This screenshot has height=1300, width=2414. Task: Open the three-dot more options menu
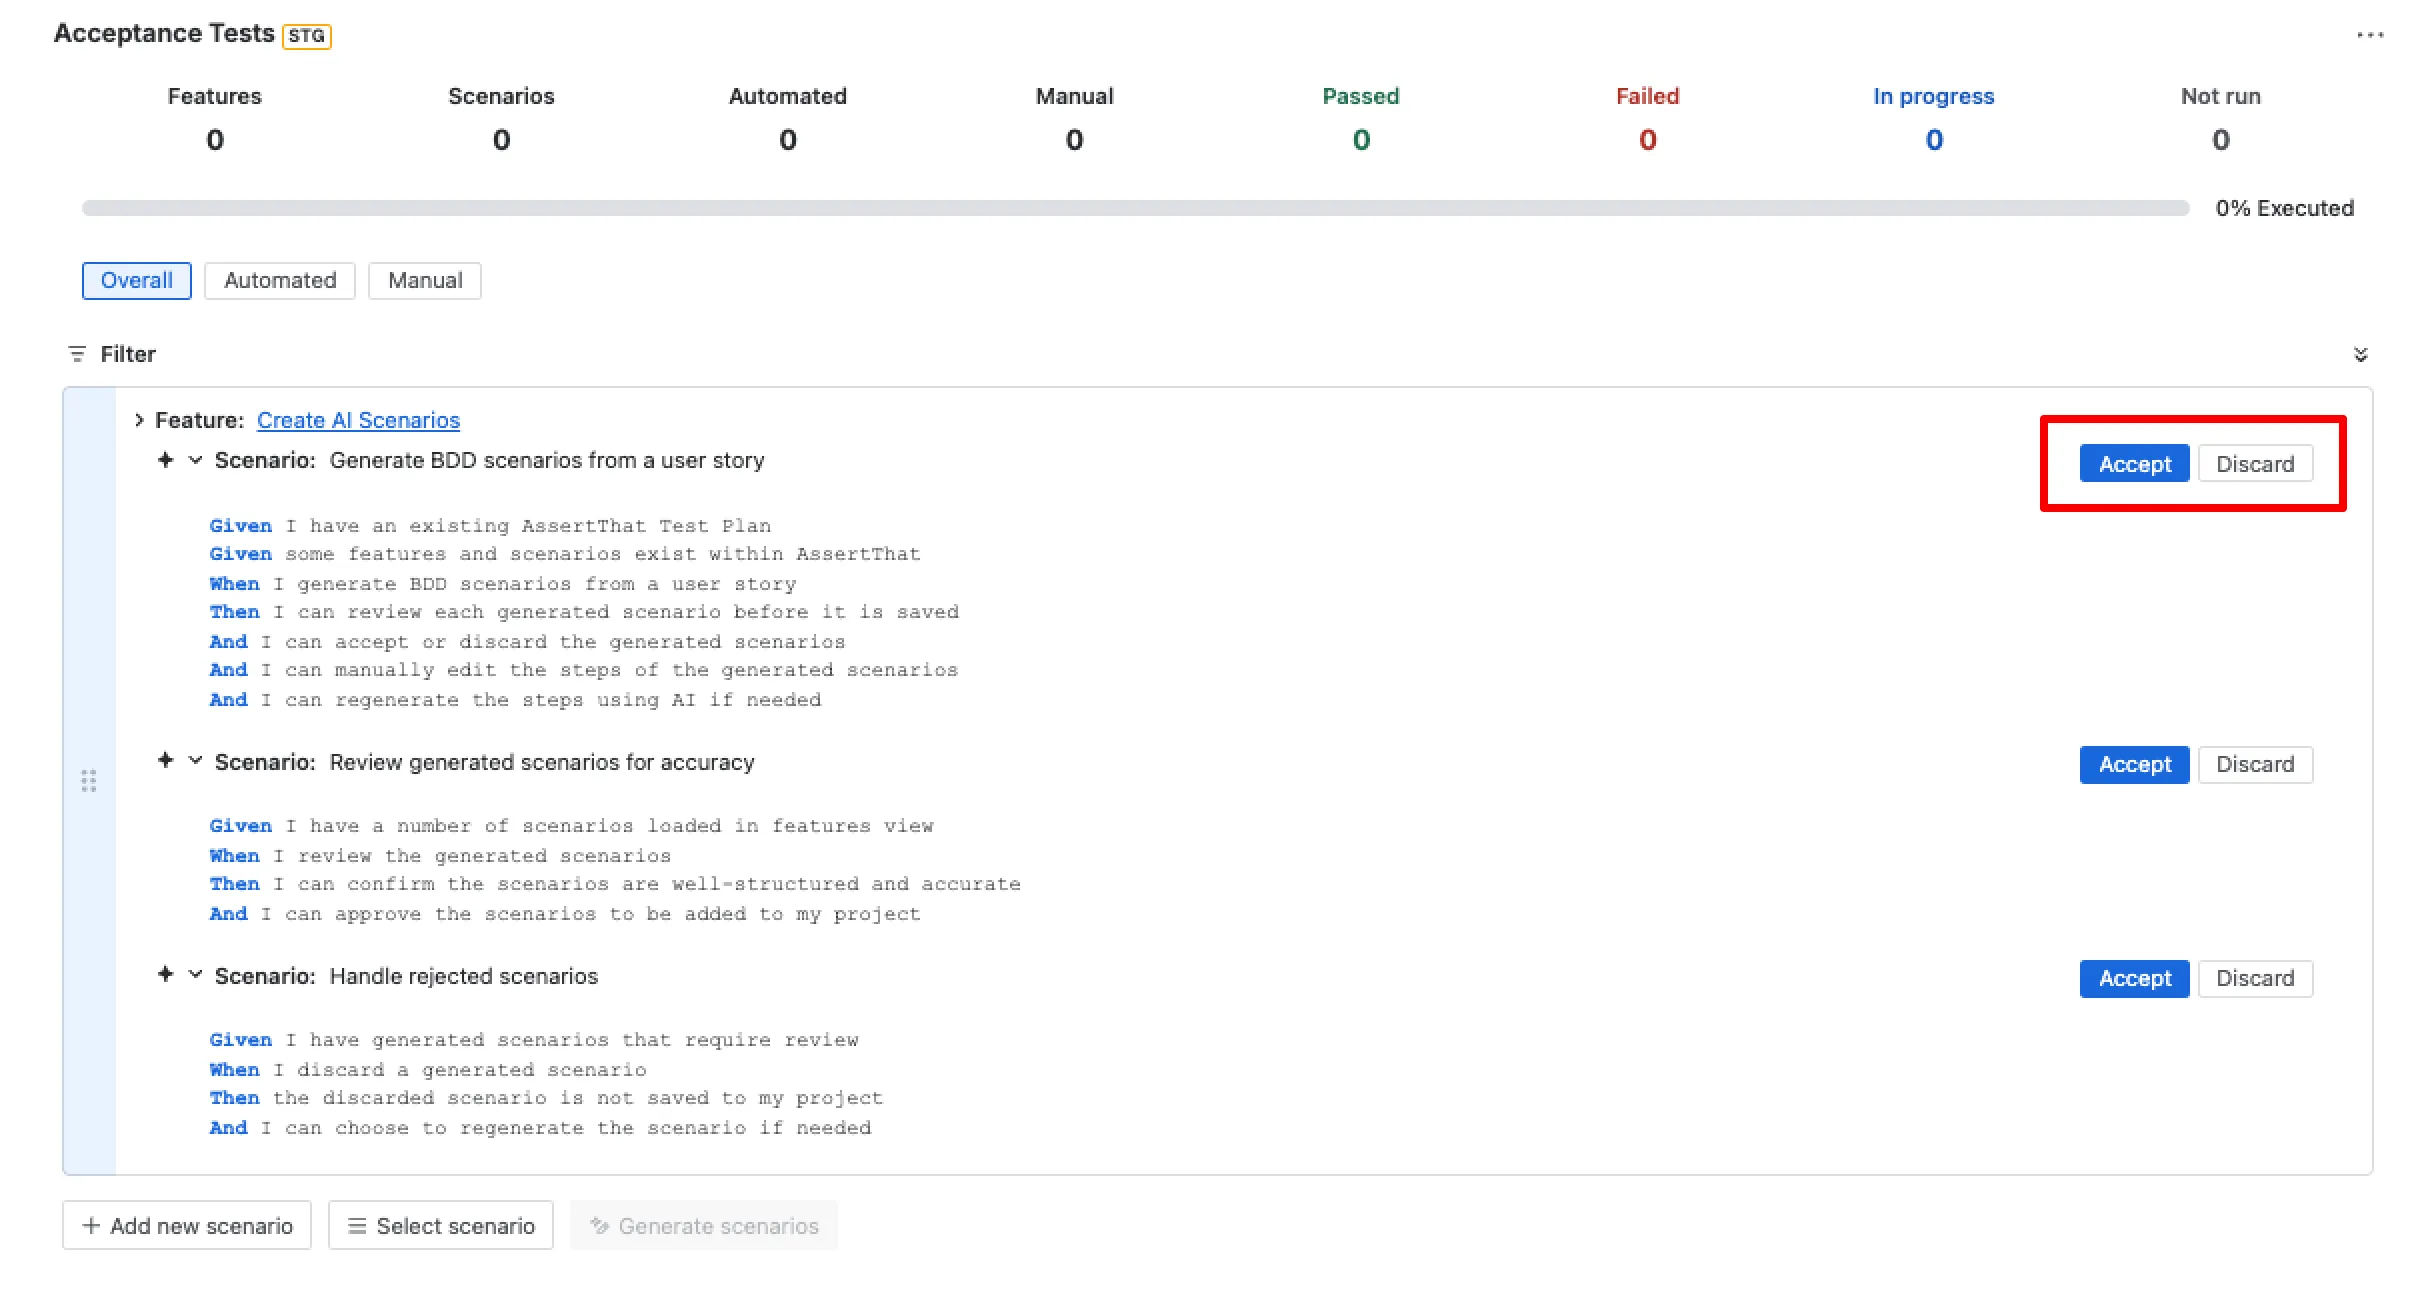pyautogui.click(x=2370, y=35)
